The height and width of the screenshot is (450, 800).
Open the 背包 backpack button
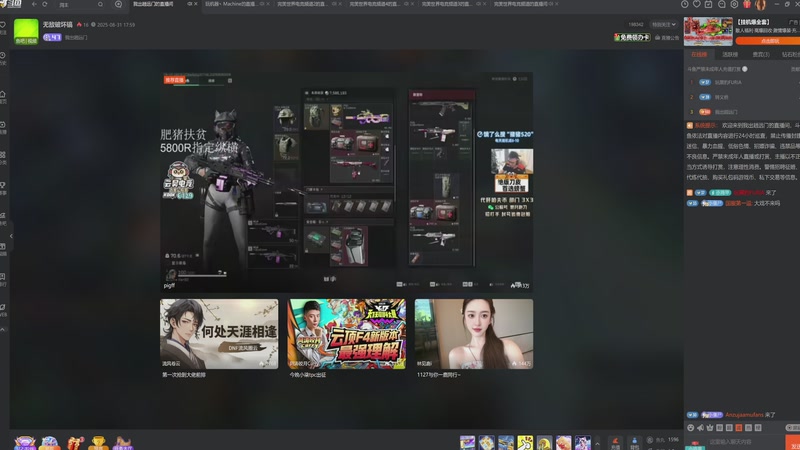point(634,443)
